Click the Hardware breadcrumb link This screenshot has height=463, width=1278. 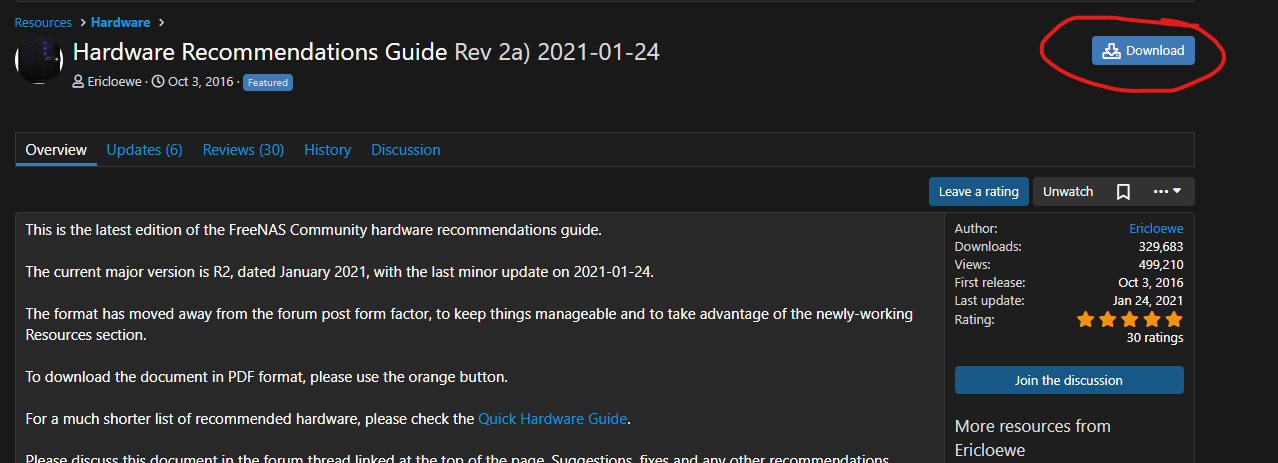coord(121,22)
